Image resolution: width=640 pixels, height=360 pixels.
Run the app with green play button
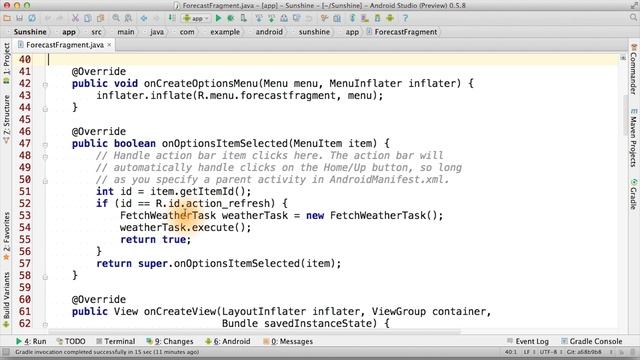coord(218,18)
